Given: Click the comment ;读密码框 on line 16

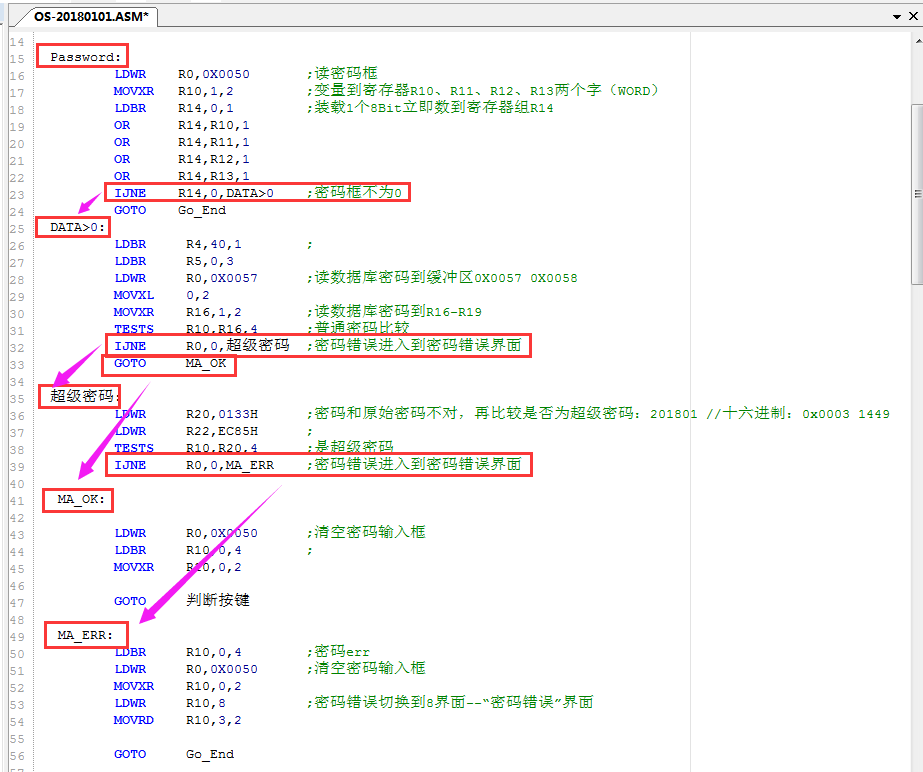Looking at the screenshot, I should coord(342,74).
